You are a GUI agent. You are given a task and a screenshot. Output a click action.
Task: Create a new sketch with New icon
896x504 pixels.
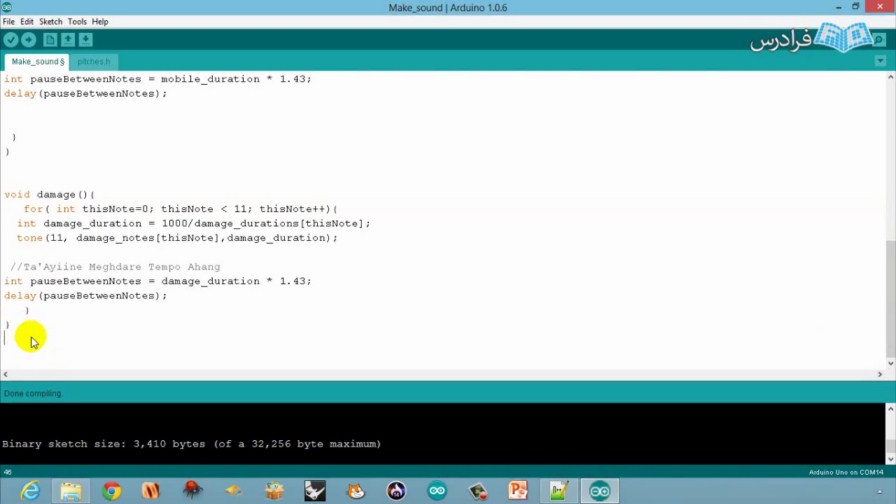[x=50, y=40]
